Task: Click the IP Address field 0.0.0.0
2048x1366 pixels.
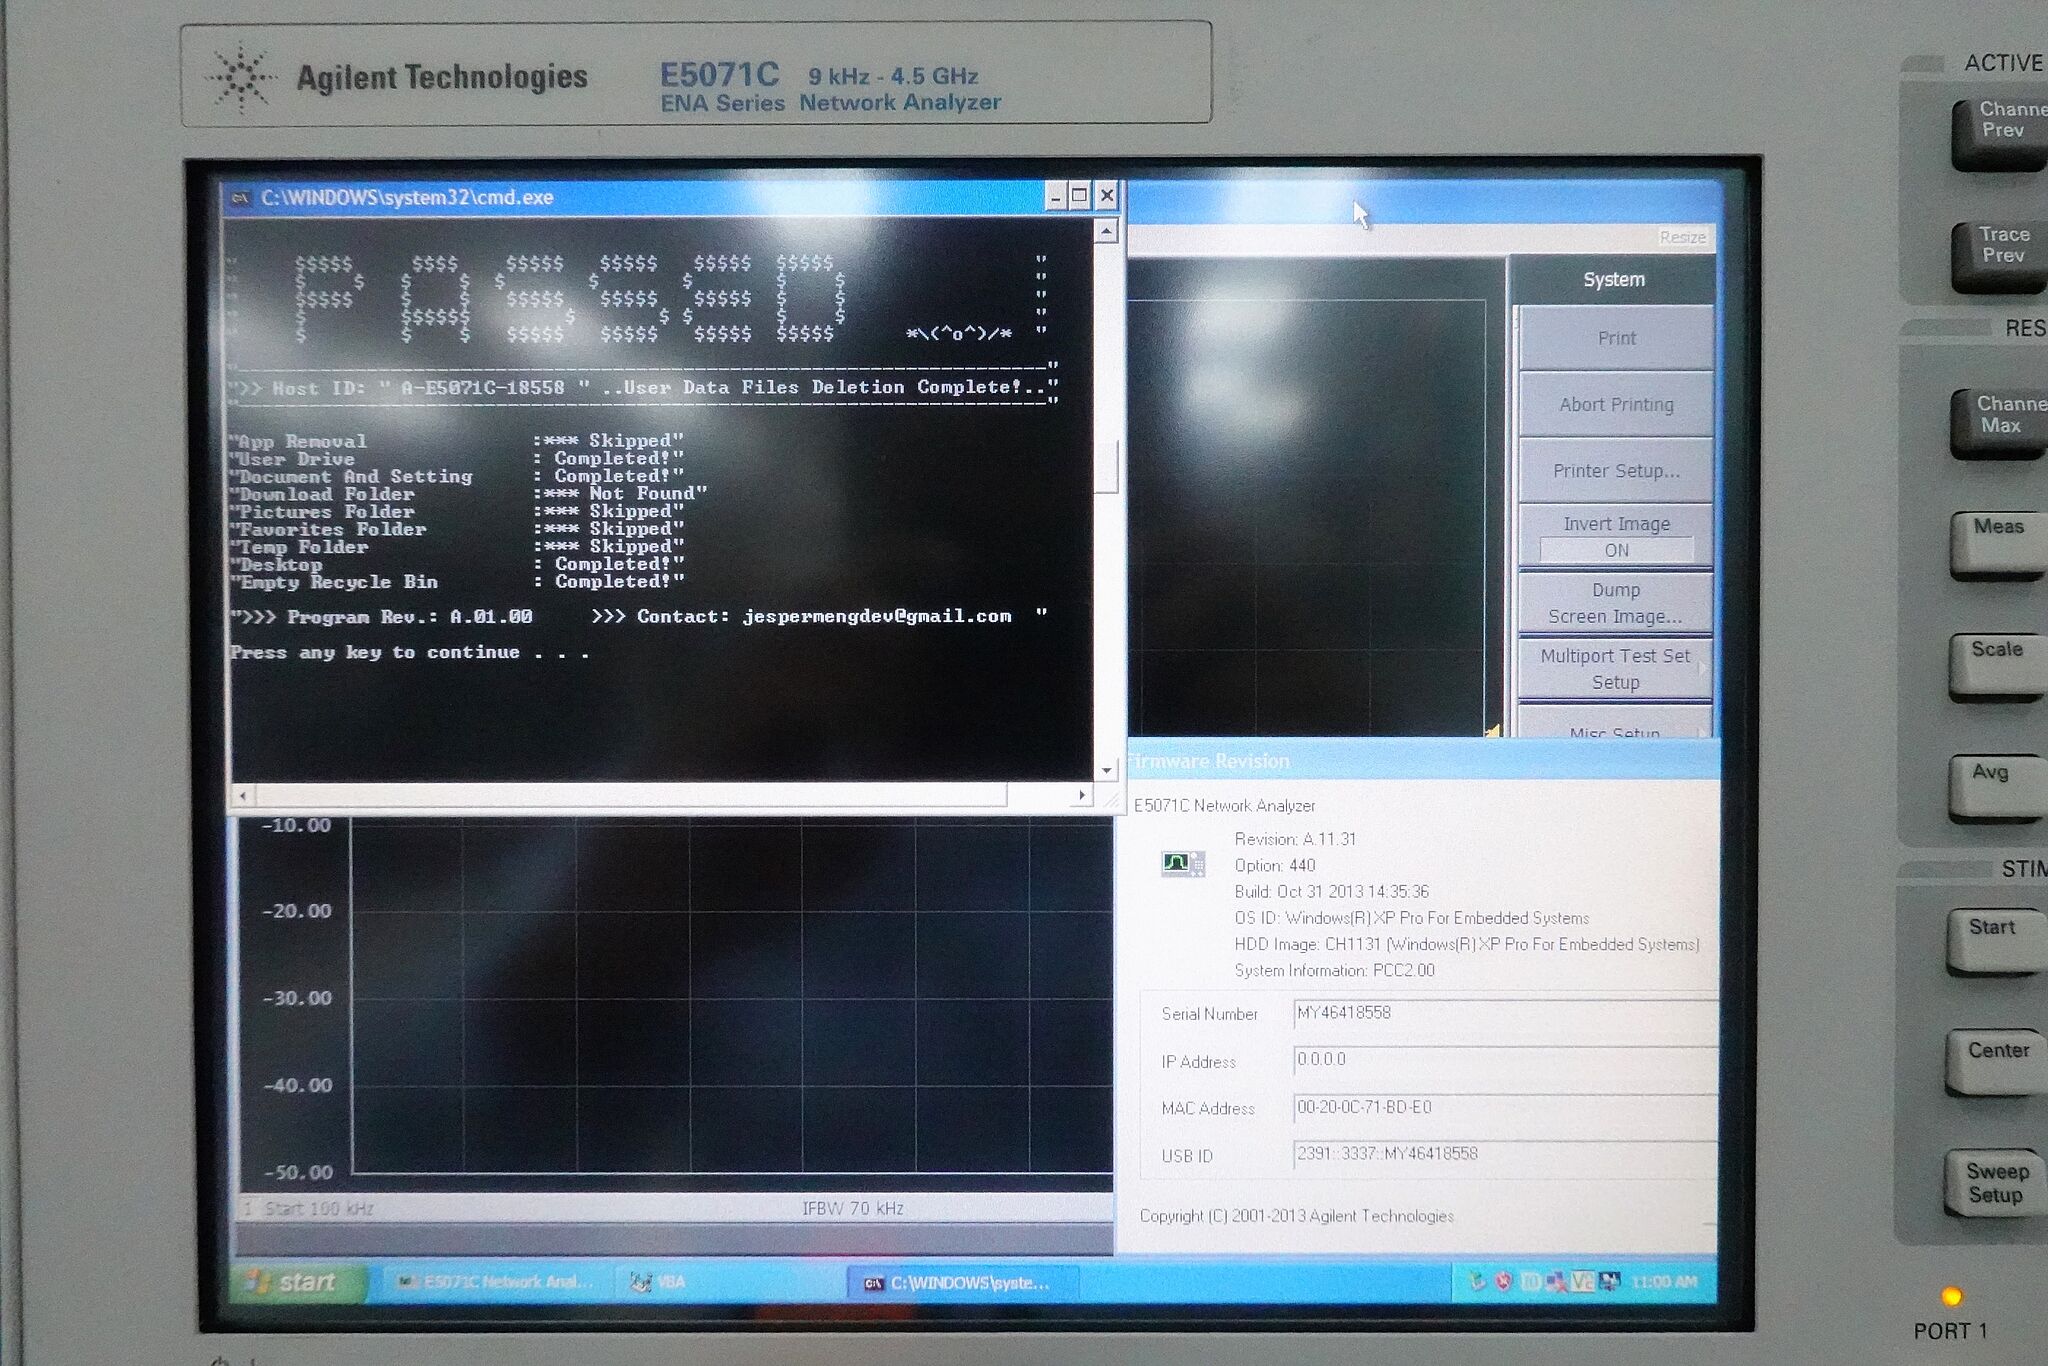Action: 1504,1060
